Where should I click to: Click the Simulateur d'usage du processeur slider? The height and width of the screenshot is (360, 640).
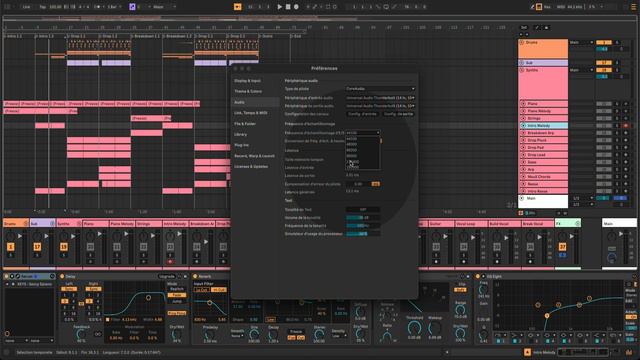click(363, 234)
